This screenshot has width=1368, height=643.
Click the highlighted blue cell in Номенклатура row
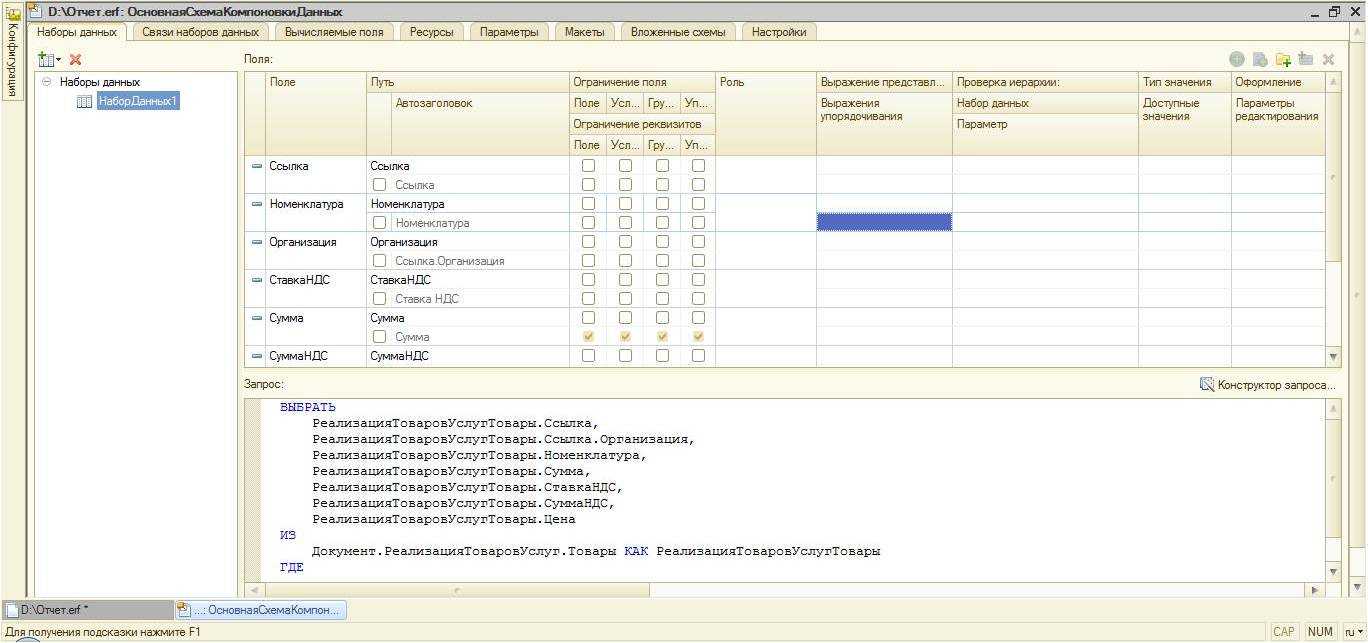pyautogui.click(x=884, y=222)
